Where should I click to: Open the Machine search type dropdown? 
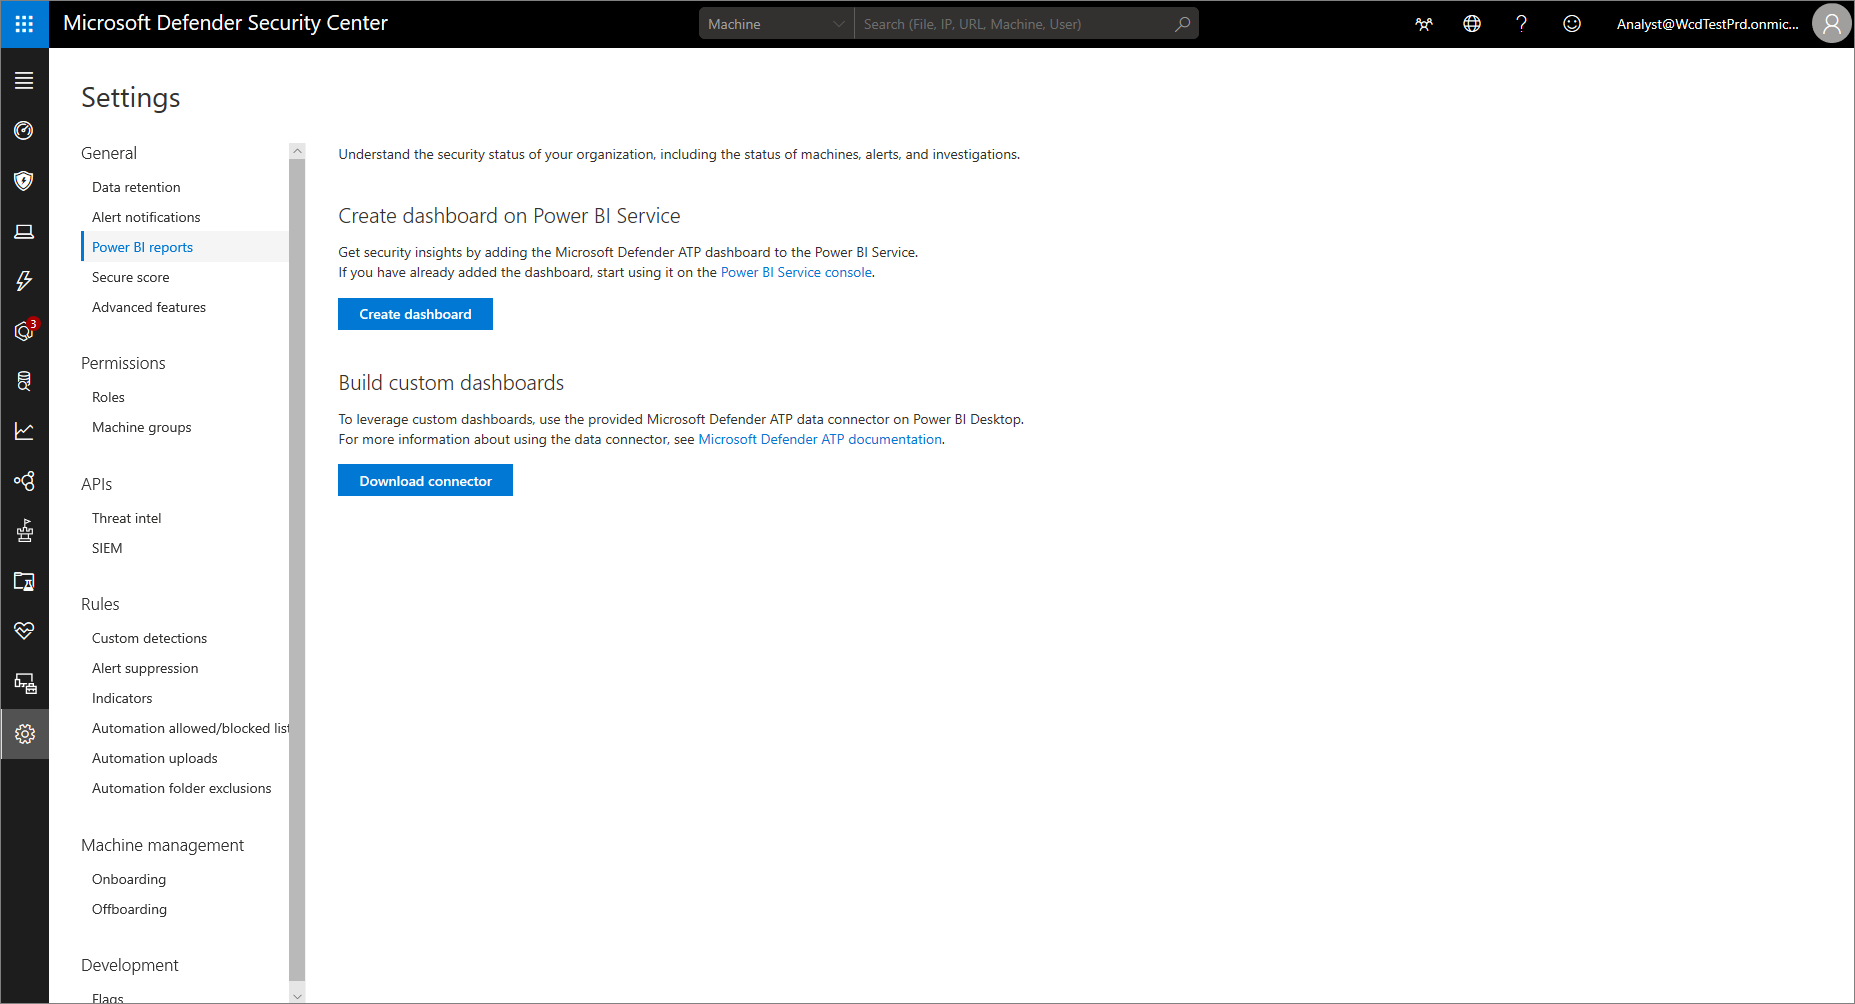pos(776,24)
